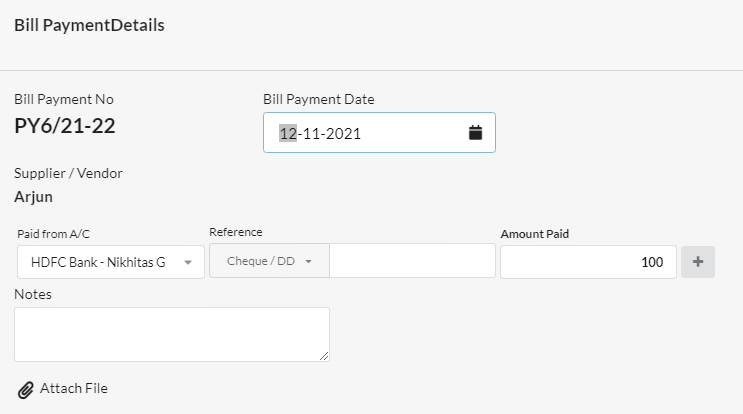Viewport: 743px width, 414px height.
Task: Select the HDFC Bank - Nikhitas G account box
Action: tap(111, 261)
